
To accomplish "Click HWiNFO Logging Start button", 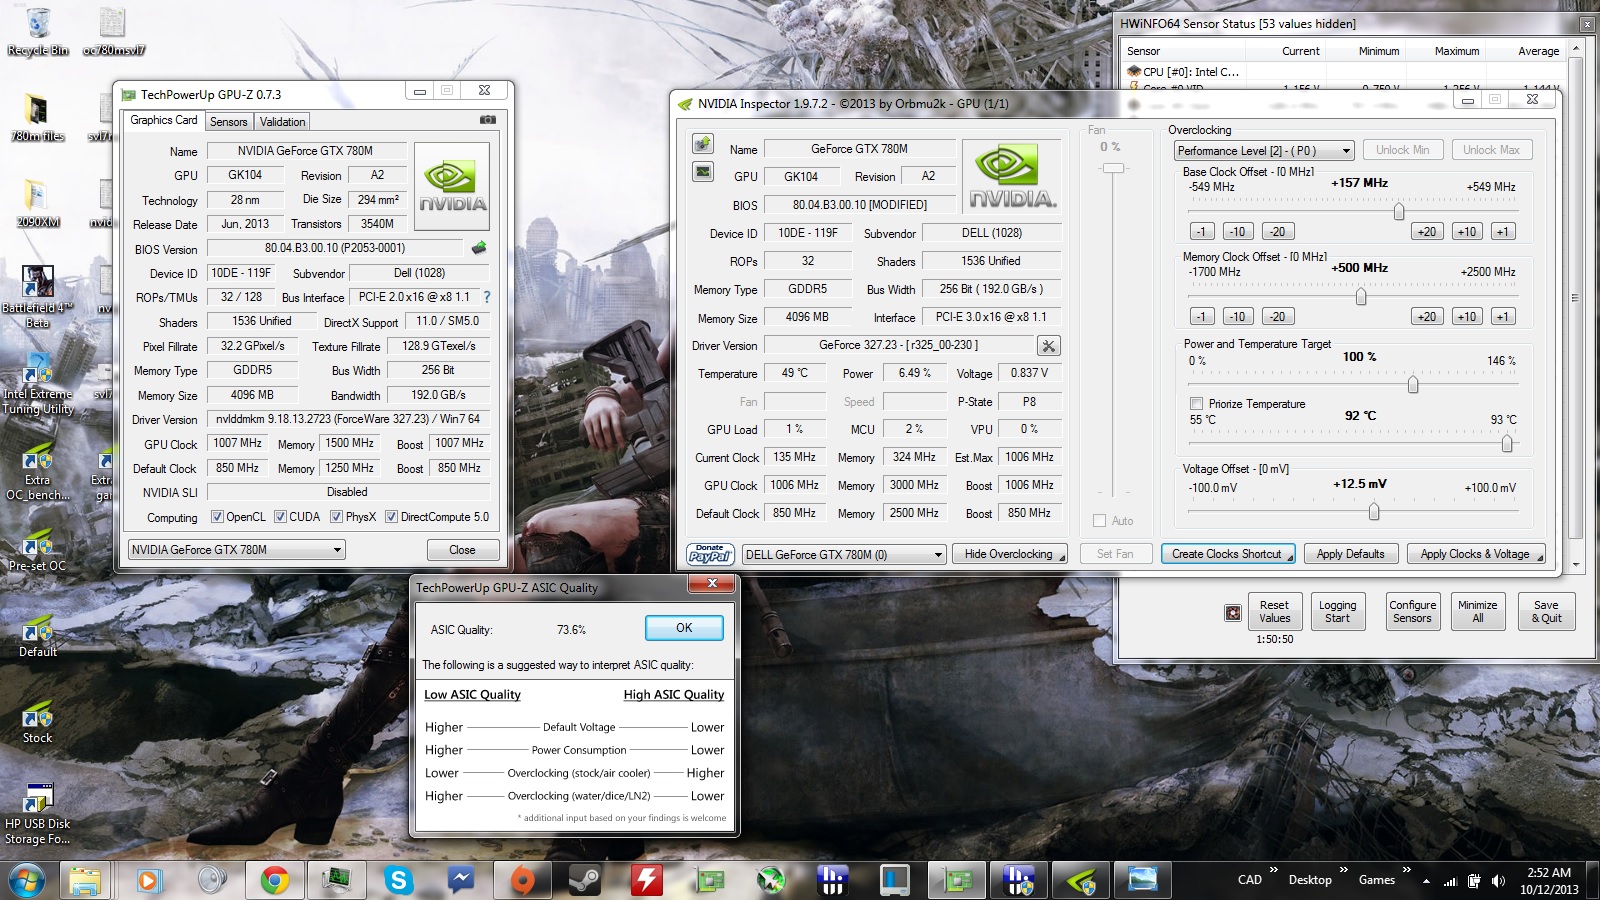I will click(1337, 611).
